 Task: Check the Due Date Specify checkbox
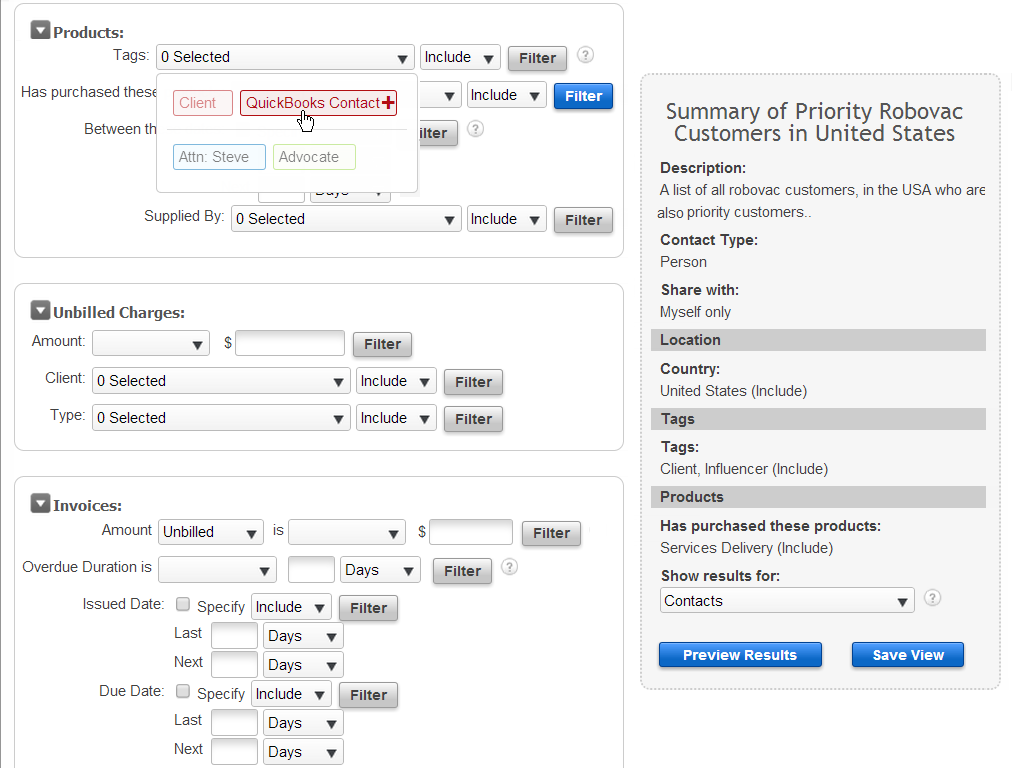click(184, 691)
